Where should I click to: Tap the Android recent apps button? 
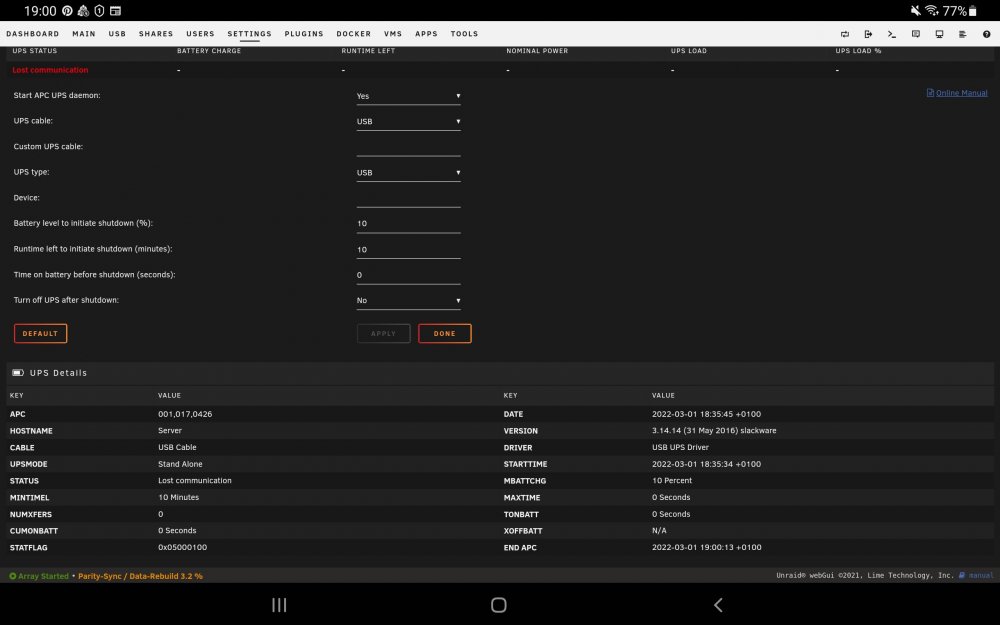pyautogui.click(x=279, y=605)
